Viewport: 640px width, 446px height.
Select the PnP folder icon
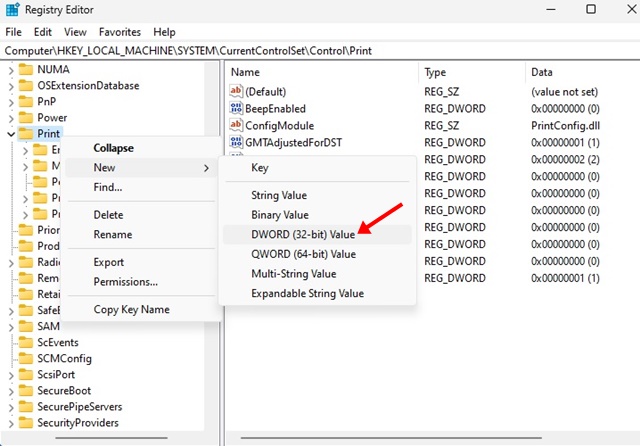pos(26,102)
